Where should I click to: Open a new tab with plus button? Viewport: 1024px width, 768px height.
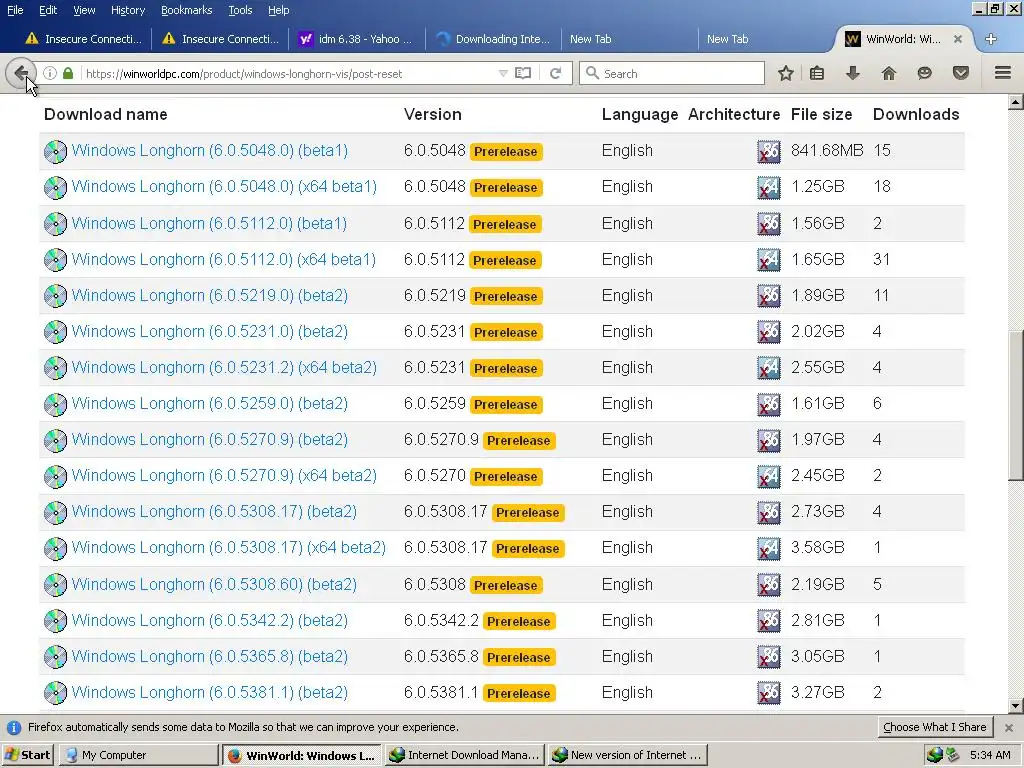coord(991,39)
